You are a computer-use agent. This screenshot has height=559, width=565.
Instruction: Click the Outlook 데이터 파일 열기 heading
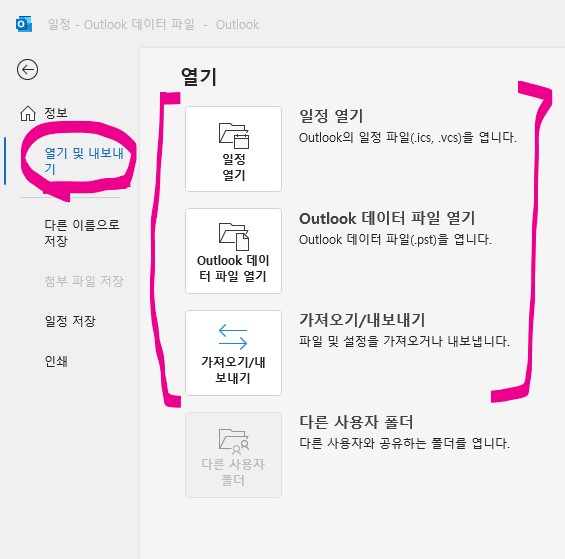coord(387,218)
